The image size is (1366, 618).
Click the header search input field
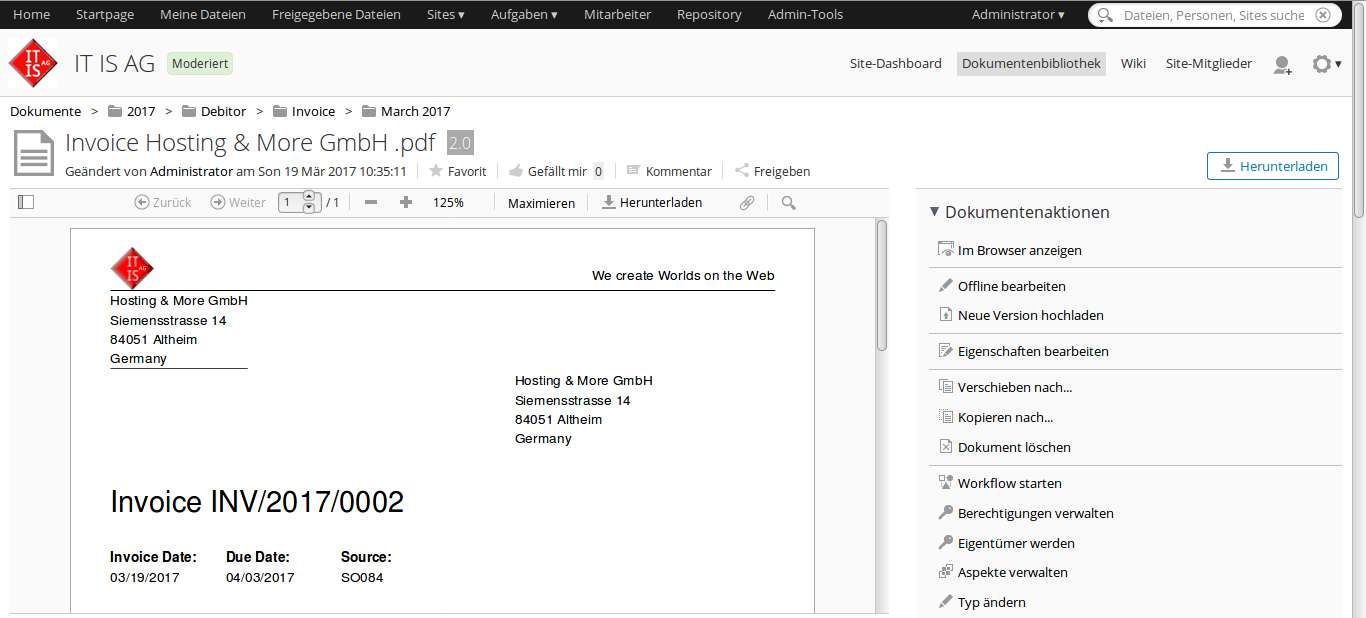pyautogui.click(x=1214, y=15)
